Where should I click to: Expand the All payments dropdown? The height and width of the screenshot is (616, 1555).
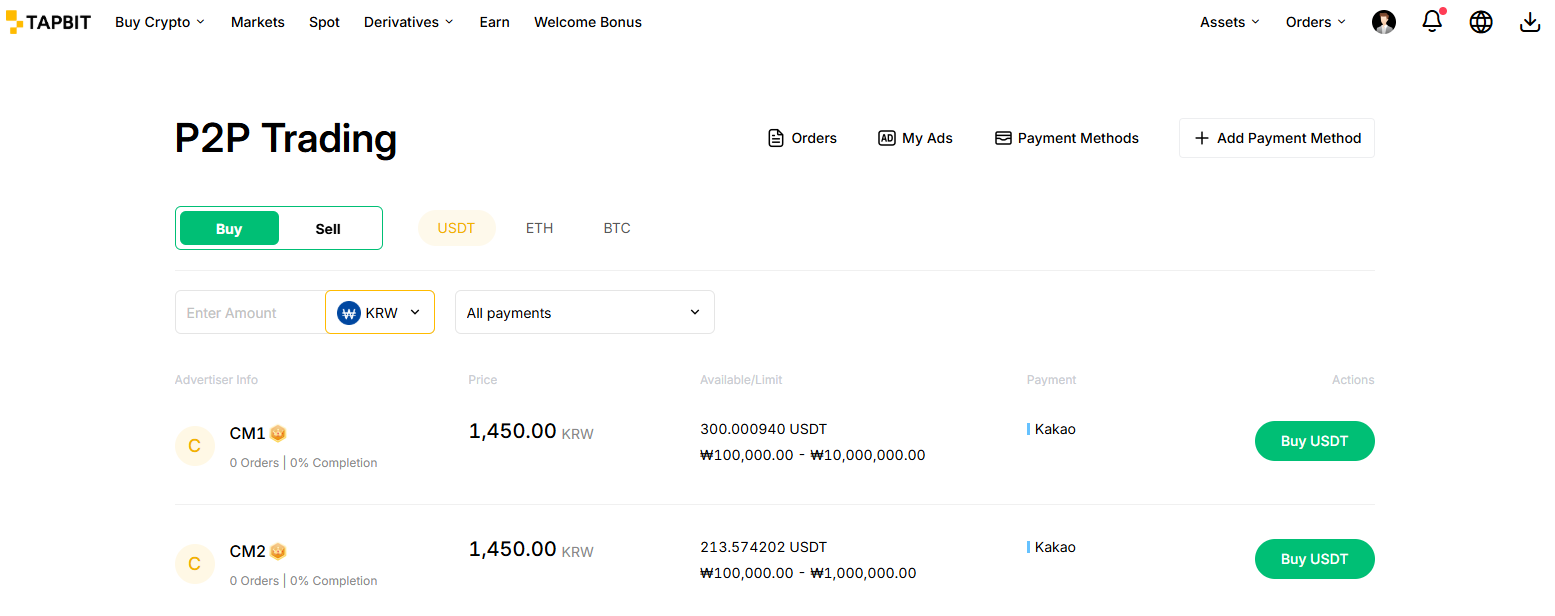click(x=584, y=313)
